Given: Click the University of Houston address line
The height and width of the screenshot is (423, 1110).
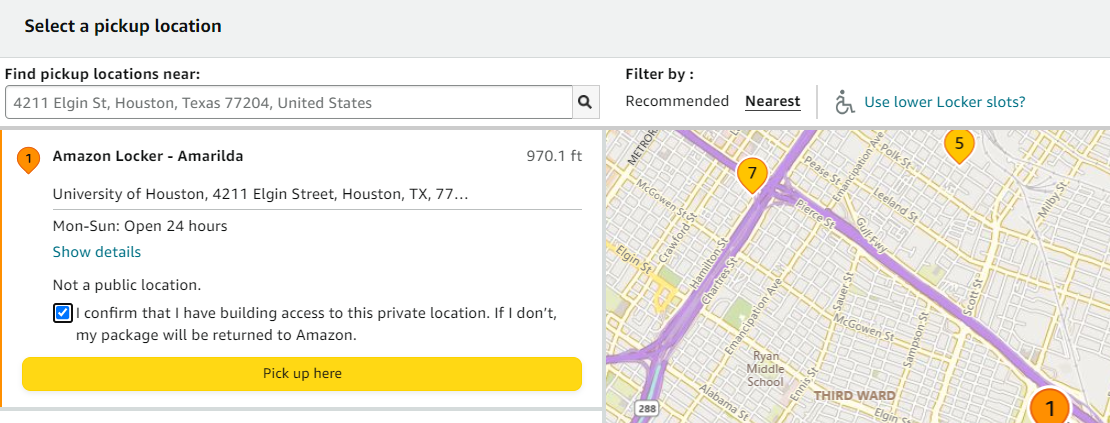Looking at the screenshot, I should pyautogui.click(x=260, y=193).
